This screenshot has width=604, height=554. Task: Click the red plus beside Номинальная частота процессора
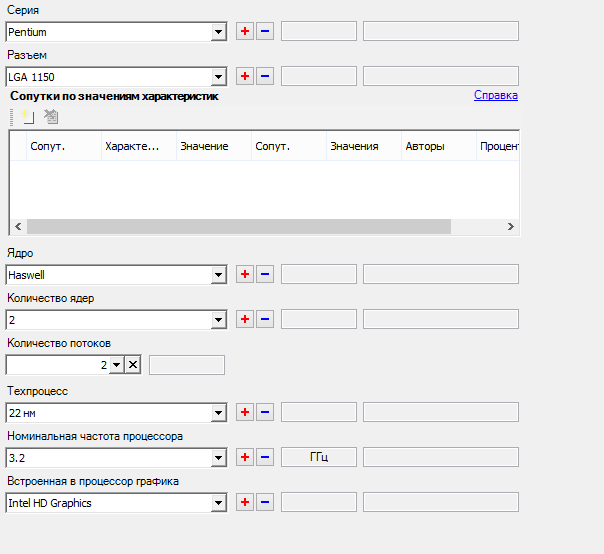click(245, 457)
